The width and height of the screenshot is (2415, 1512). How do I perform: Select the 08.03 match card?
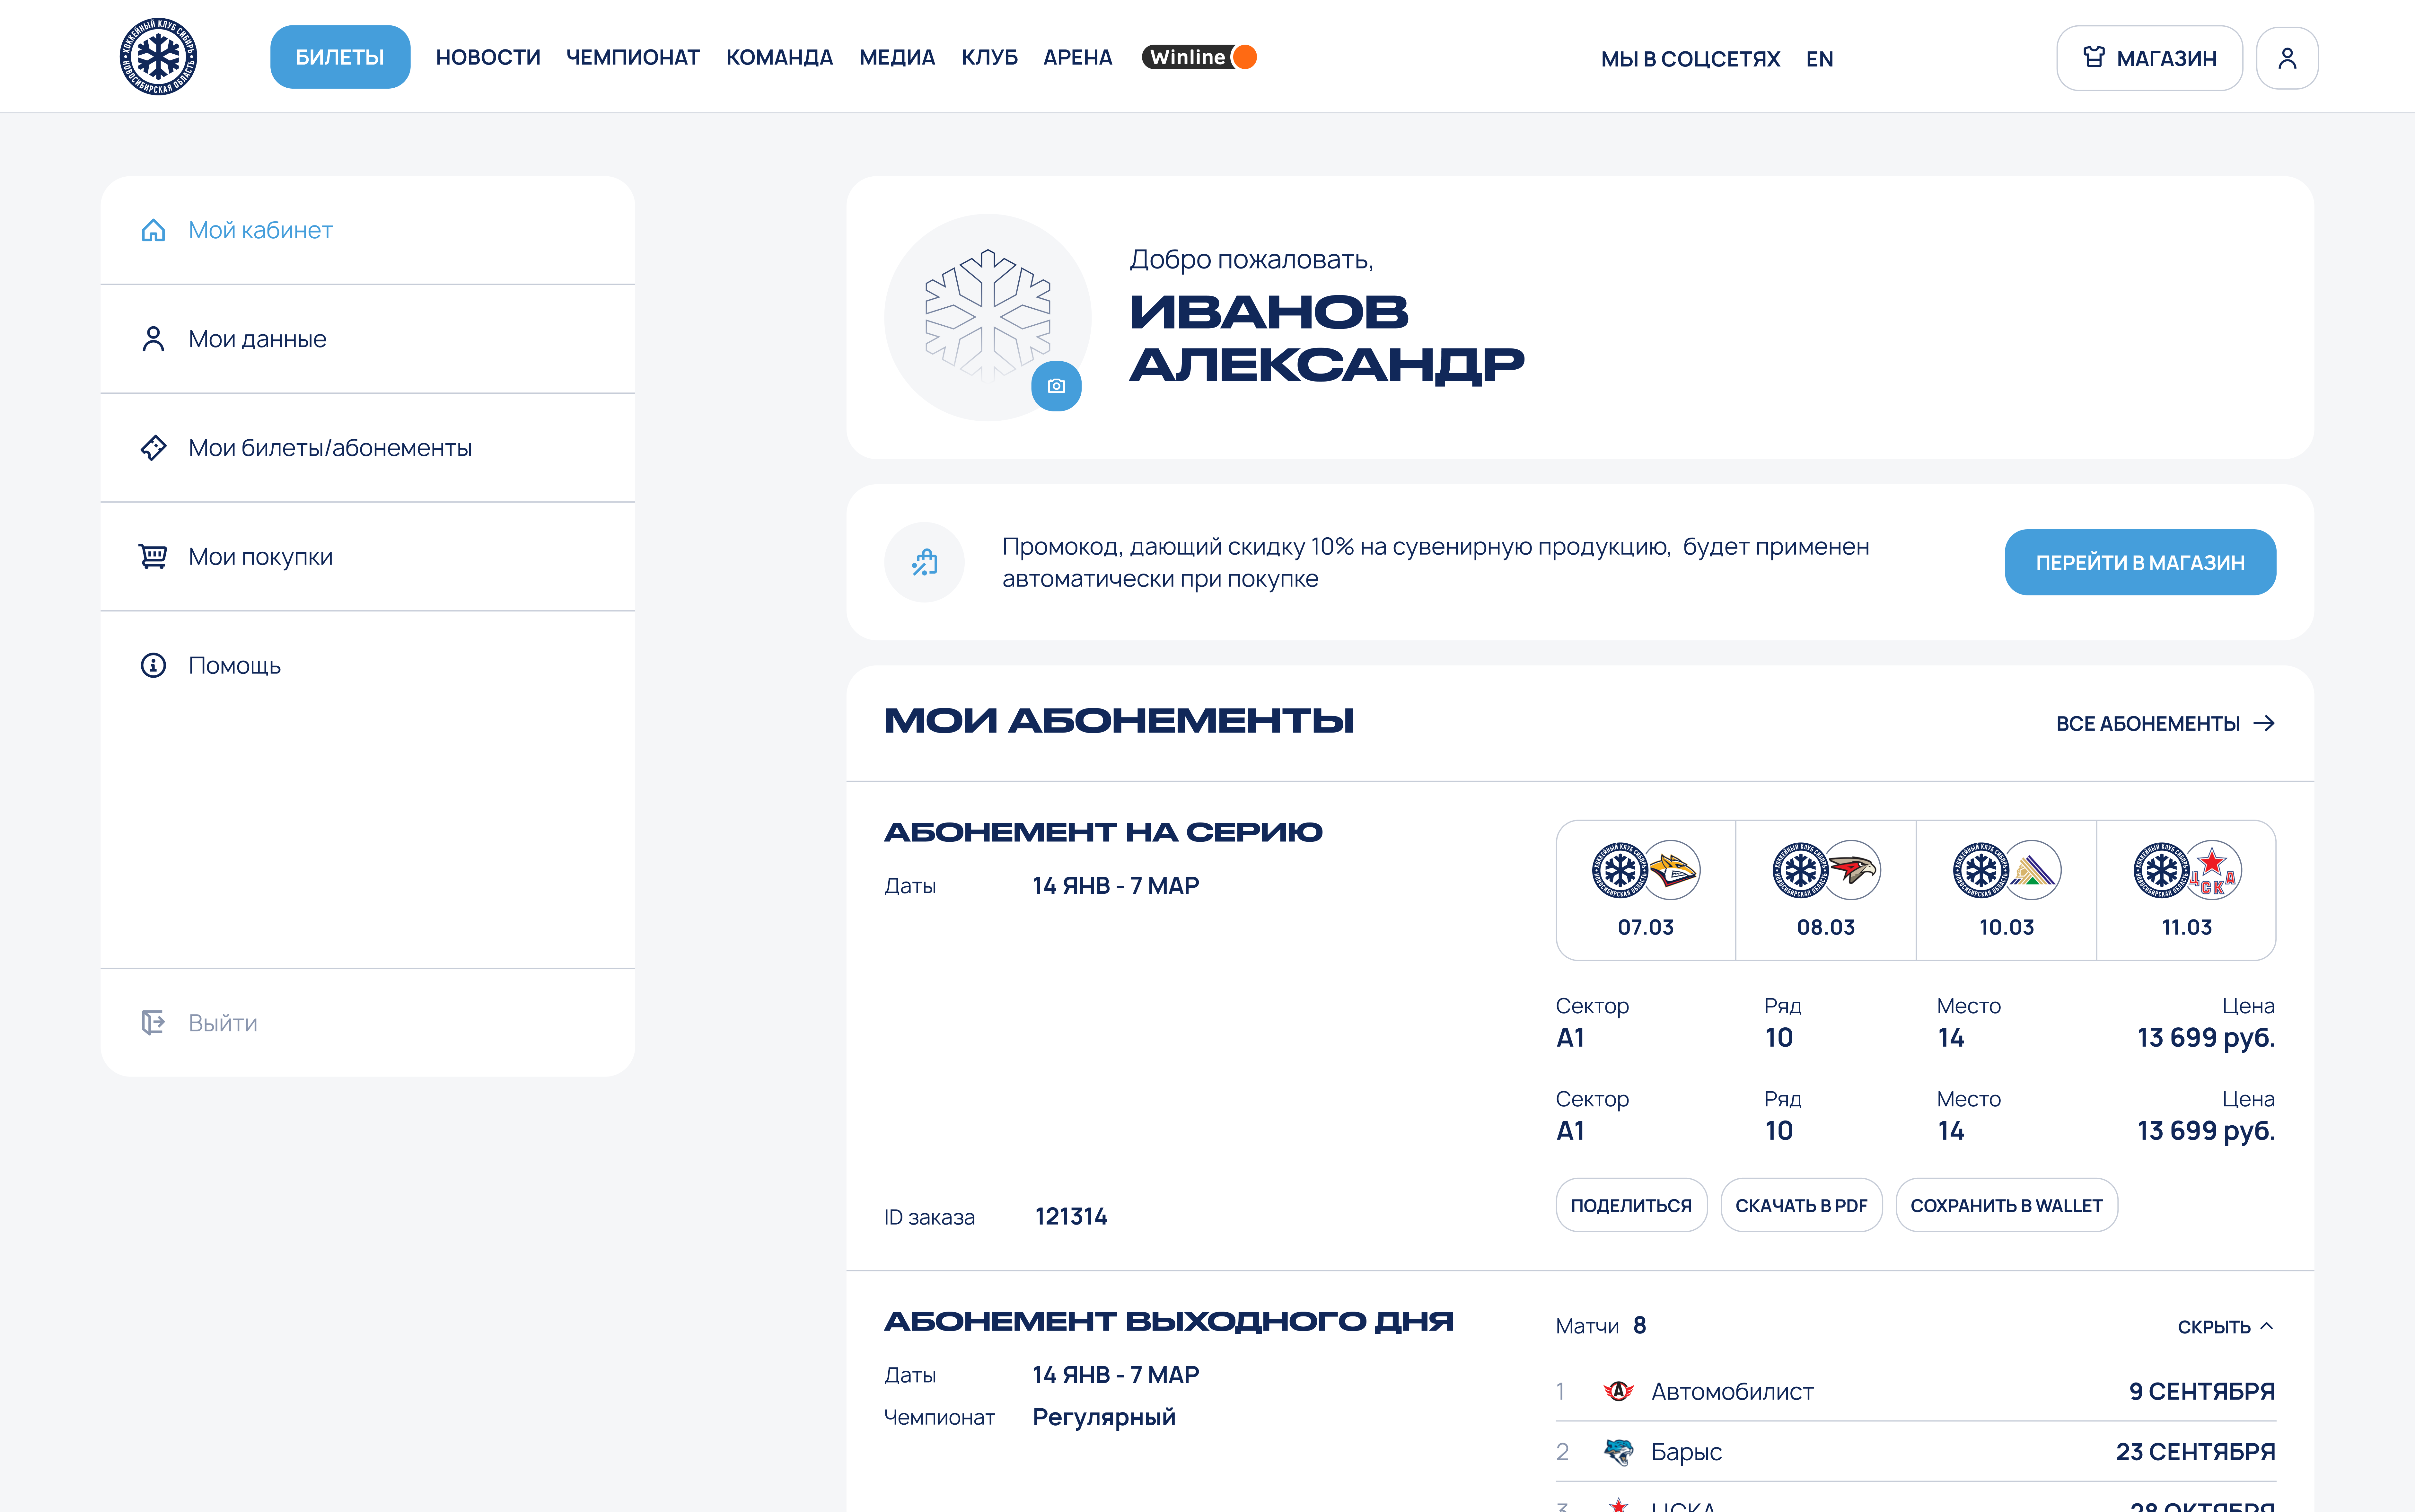[x=1826, y=890]
